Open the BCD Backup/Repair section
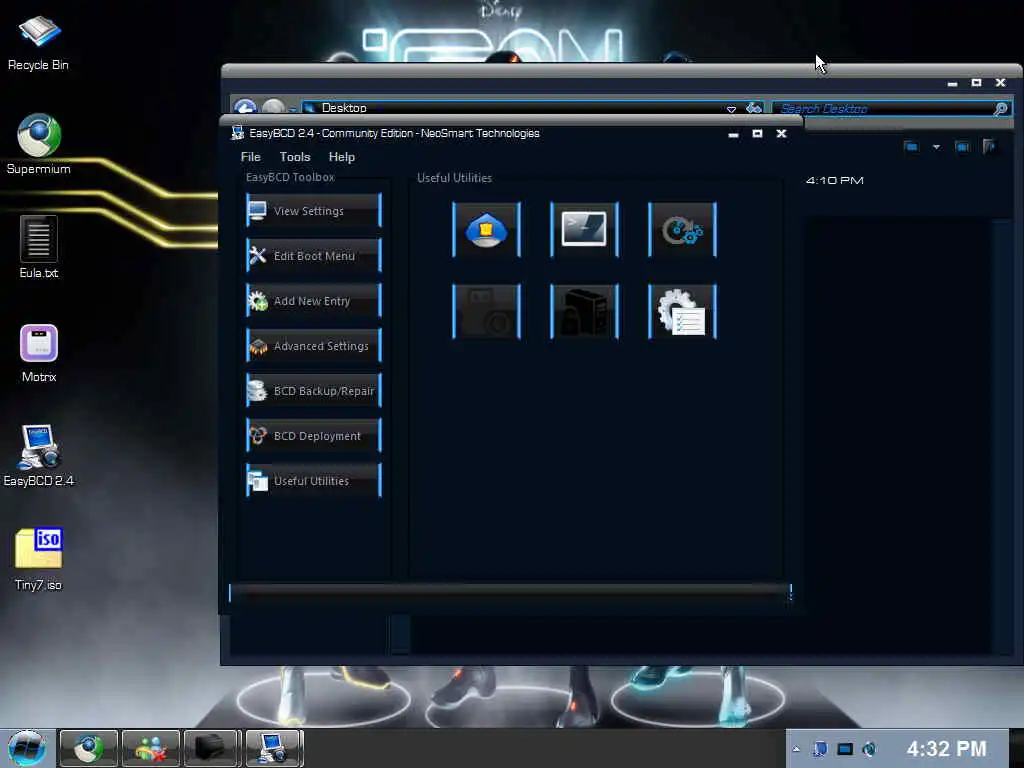The image size is (1024, 768). [x=313, y=391]
